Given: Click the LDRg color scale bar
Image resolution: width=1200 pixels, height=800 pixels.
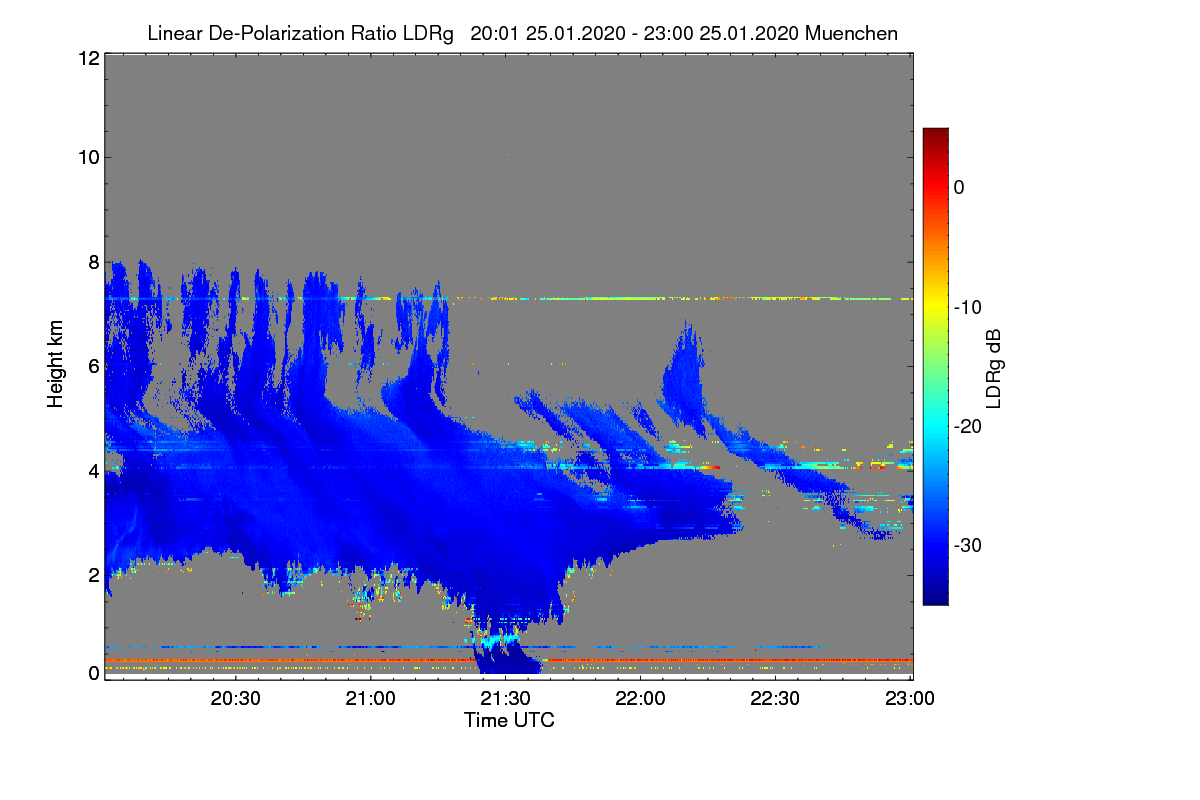Looking at the screenshot, I should point(935,366).
